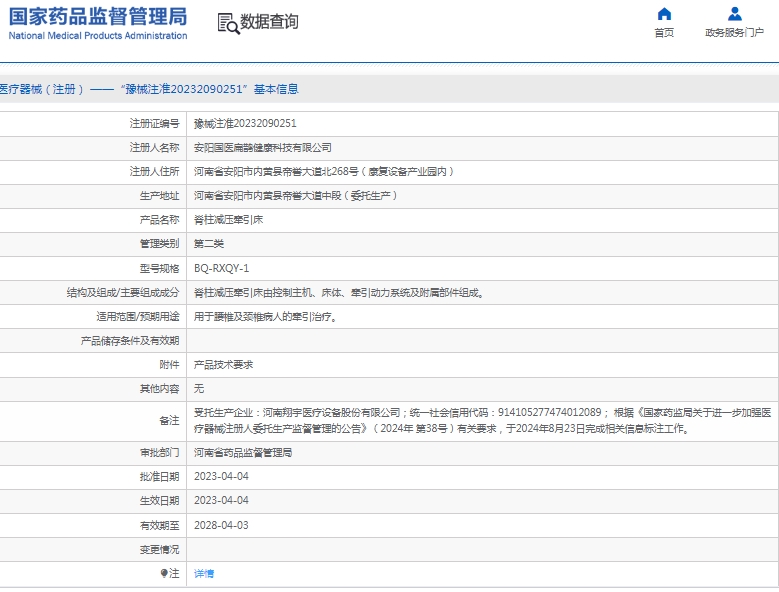Click other content value 无
The width and height of the screenshot is (779, 592).
click(x=199, y=389)
